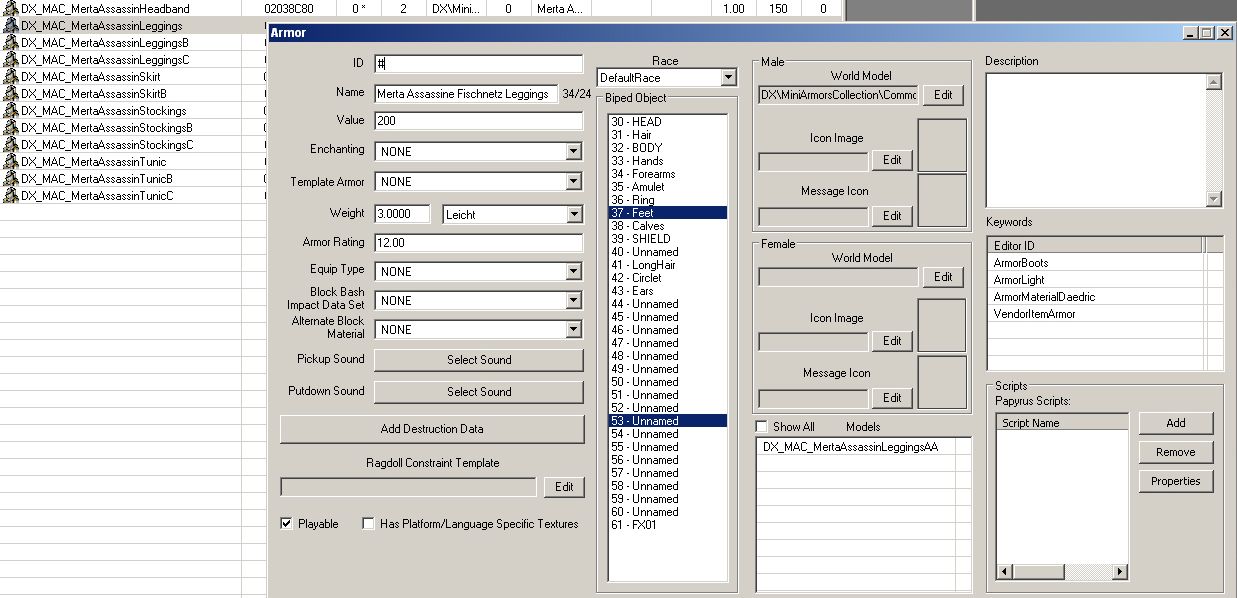This screenshot has width=1237, height=598.
Task: Toggle the Playable checkbox
Action: [287, 524]
